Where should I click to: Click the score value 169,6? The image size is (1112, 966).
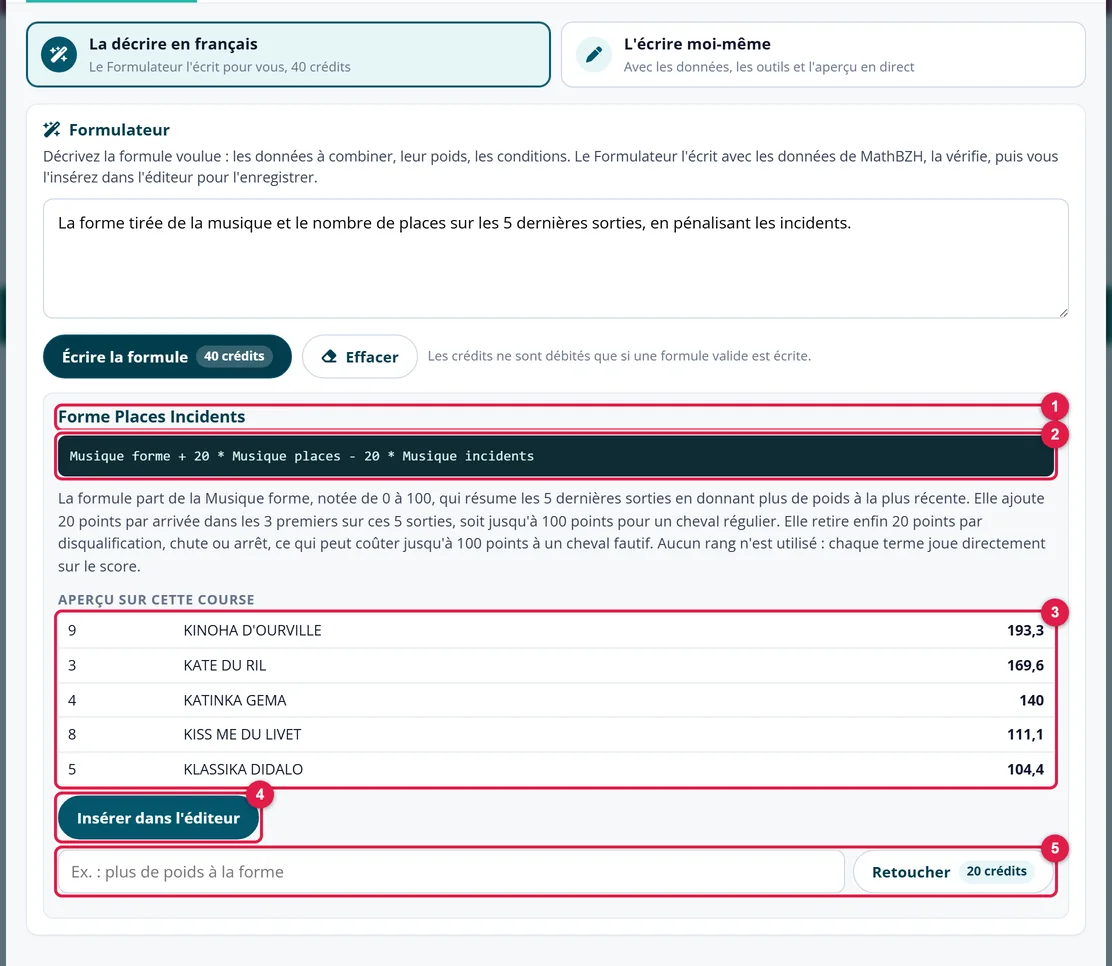click(x=1025, y=665)
